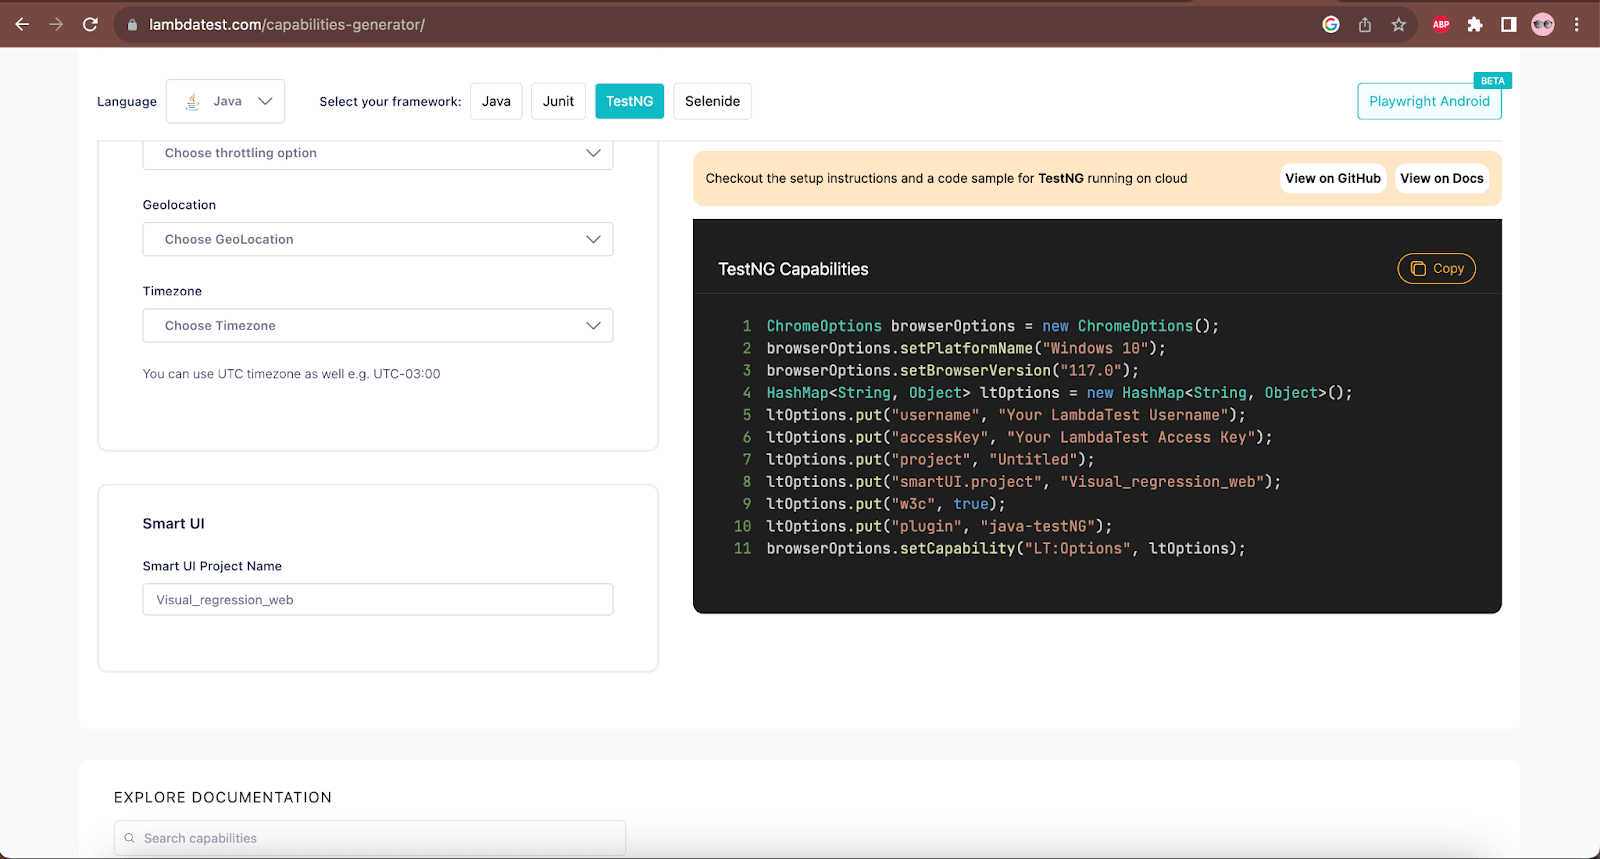Bookmark this page with the star icon

1399,24
